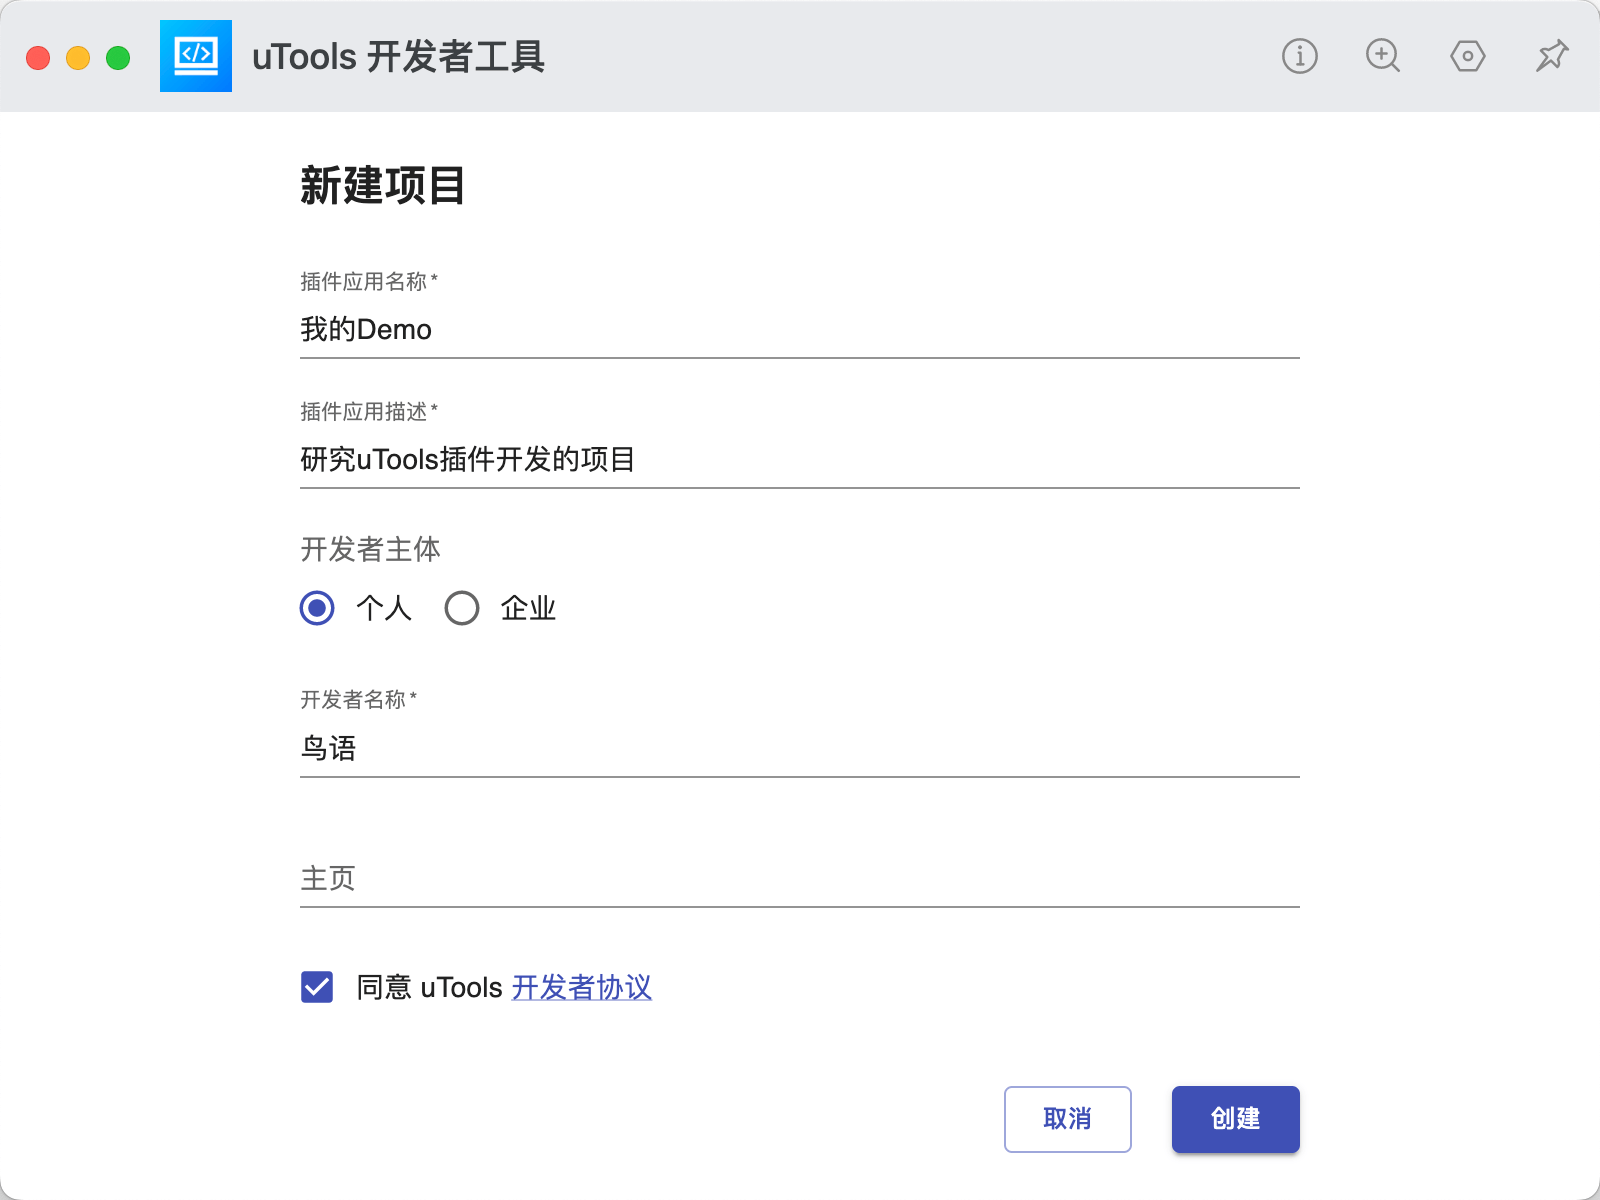Click the 新建项目 heading
Viewport: 1600px width, 1200px height.
tap(382, 186)
